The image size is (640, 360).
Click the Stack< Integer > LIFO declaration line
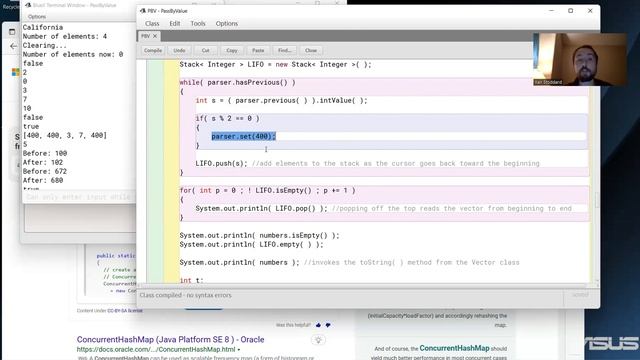pyautogui.click(x=276, y=64)
